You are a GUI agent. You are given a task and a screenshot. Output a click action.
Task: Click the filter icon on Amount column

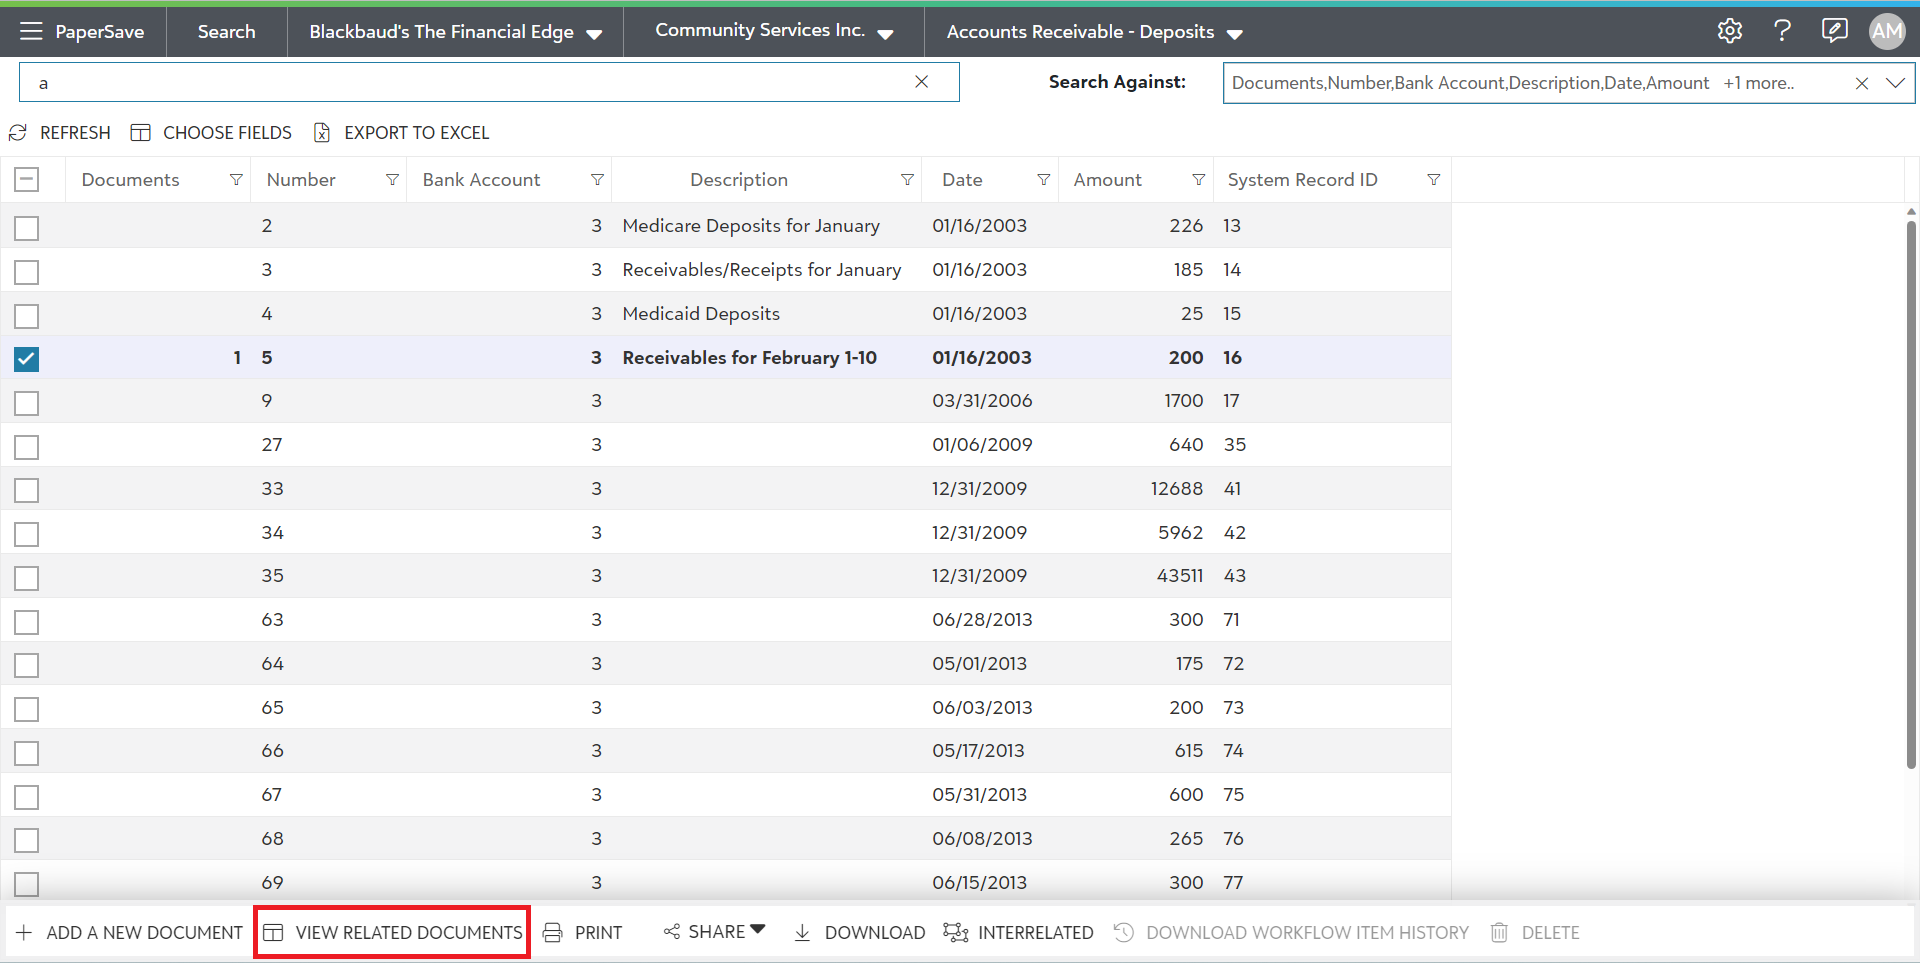[x=1198, y=180]
